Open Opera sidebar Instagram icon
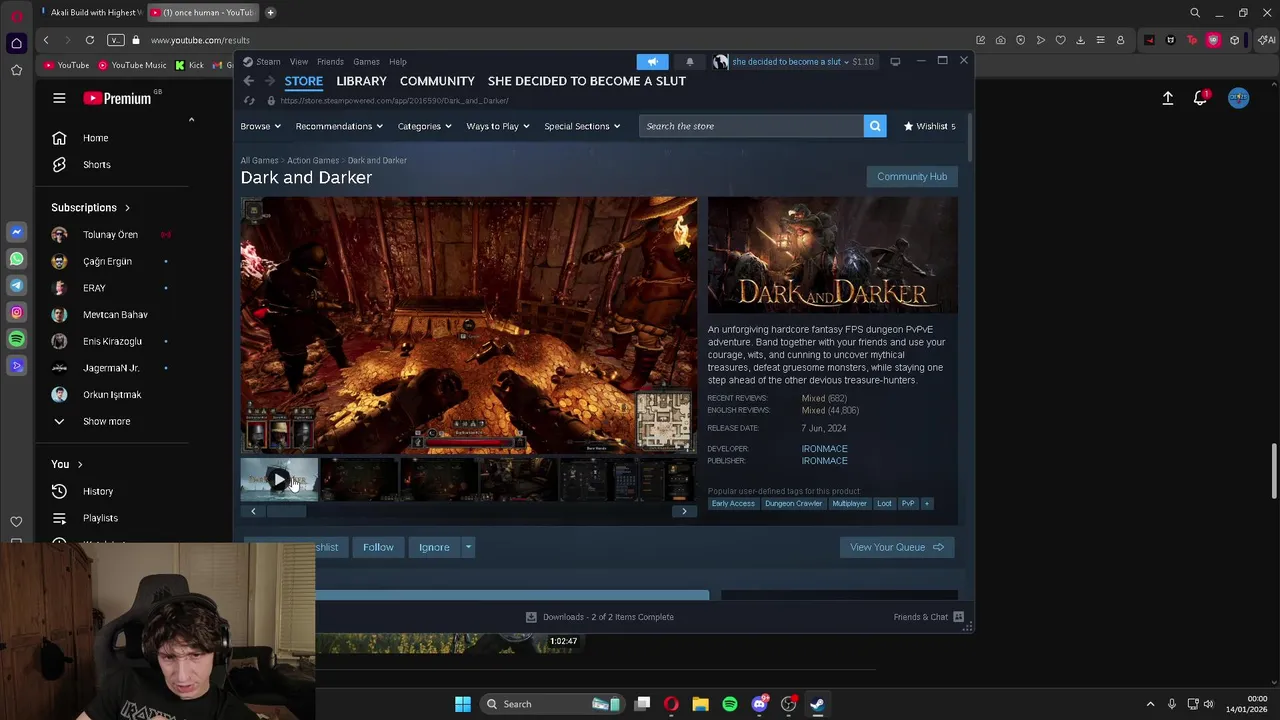 click(16, 312)
